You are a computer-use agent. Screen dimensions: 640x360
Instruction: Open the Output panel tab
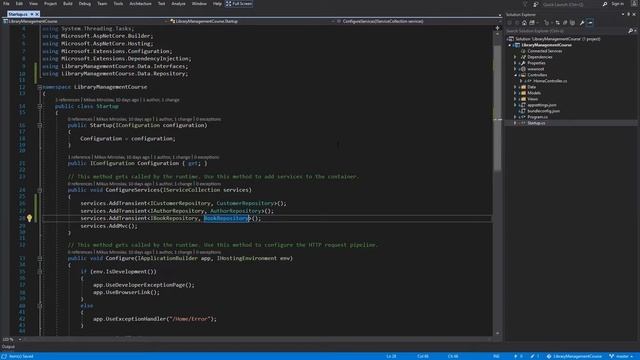tap(8, 347)
